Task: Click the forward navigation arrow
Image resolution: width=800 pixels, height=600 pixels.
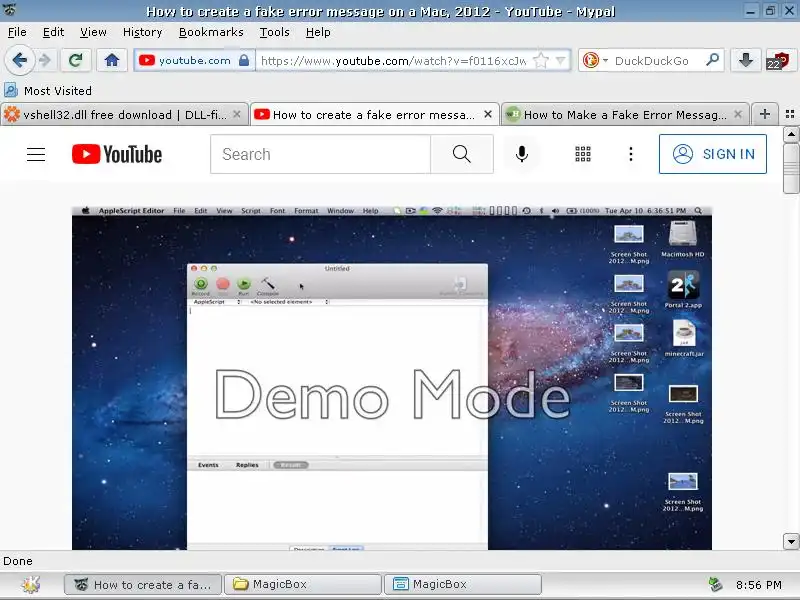Action: [x=45, y=61]
